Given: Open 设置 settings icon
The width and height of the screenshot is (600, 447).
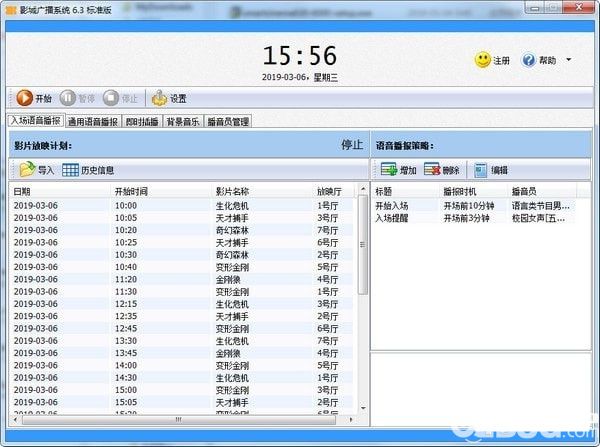Looking at the screenshot, I should pyautogui.click(x=160, y=98).
